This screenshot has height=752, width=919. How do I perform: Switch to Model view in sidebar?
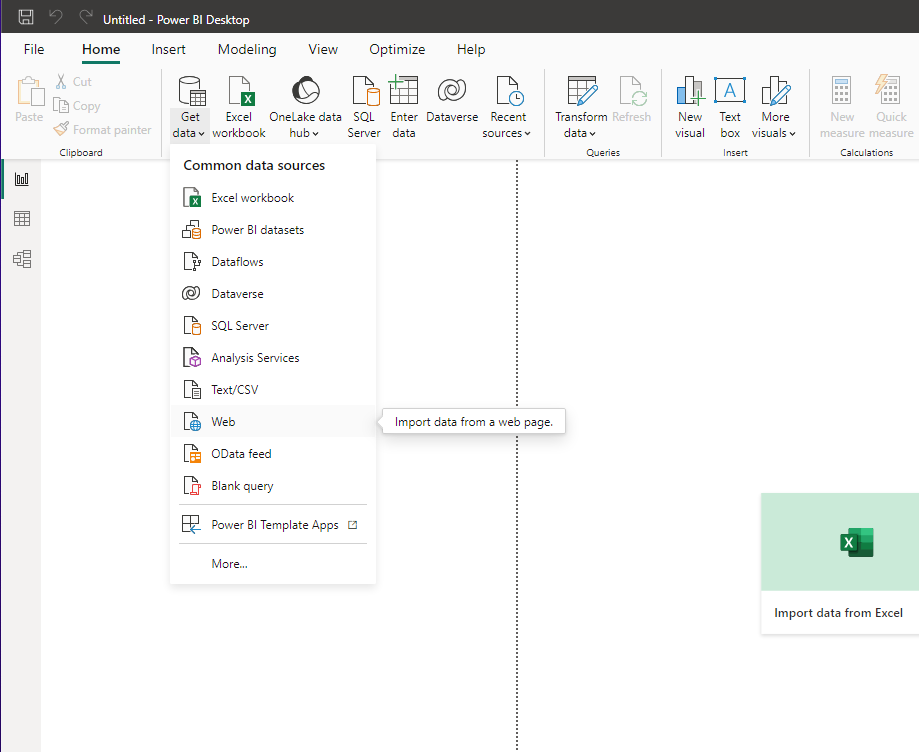[22, 258]
